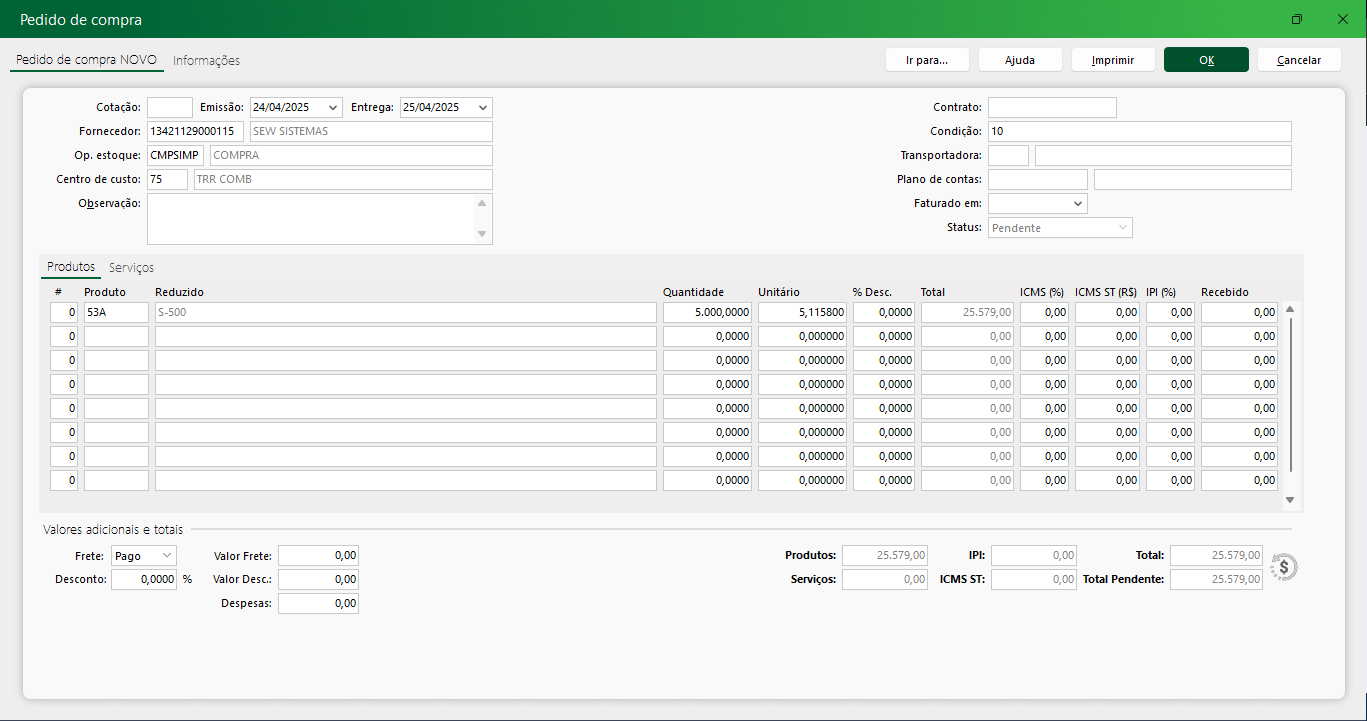Open the Ajuda help button
This screenshot has height=721, width=1367.
pyautogui.click(x=1020, y=60)
